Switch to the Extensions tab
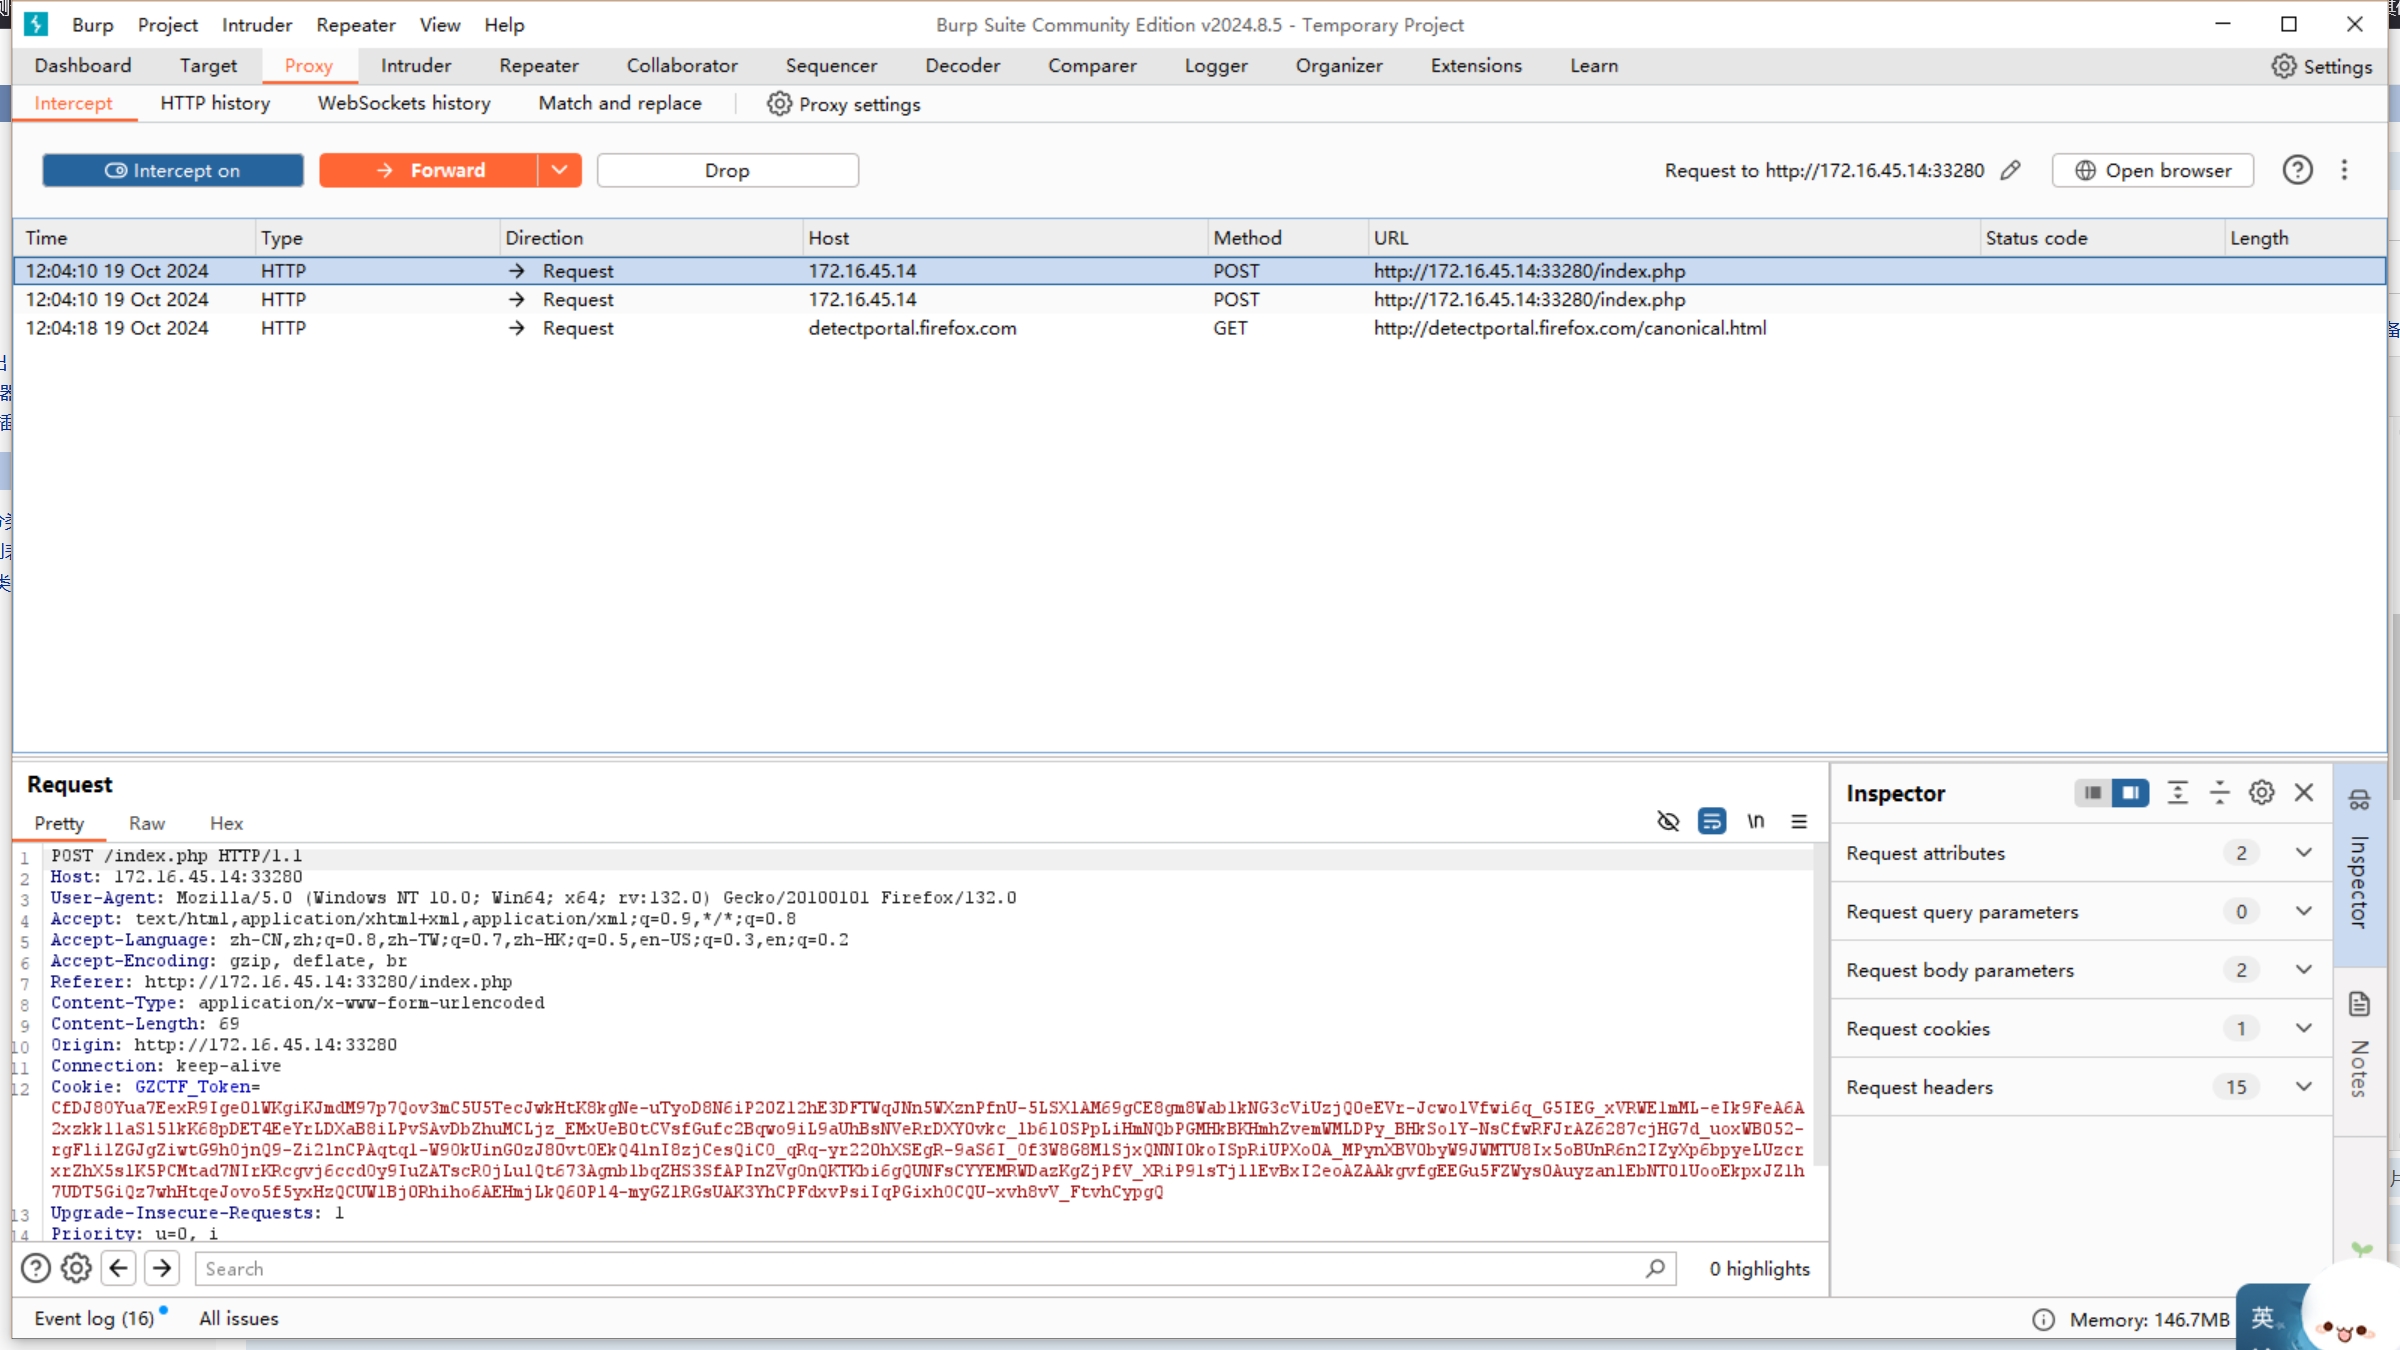 (x=1476, y=65)
